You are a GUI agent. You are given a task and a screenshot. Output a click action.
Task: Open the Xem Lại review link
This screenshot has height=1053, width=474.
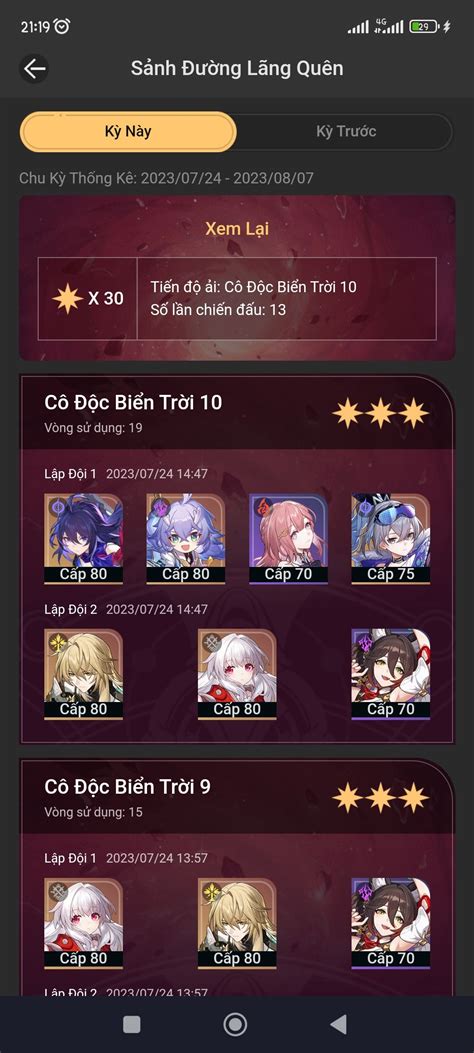pos(237,228)
